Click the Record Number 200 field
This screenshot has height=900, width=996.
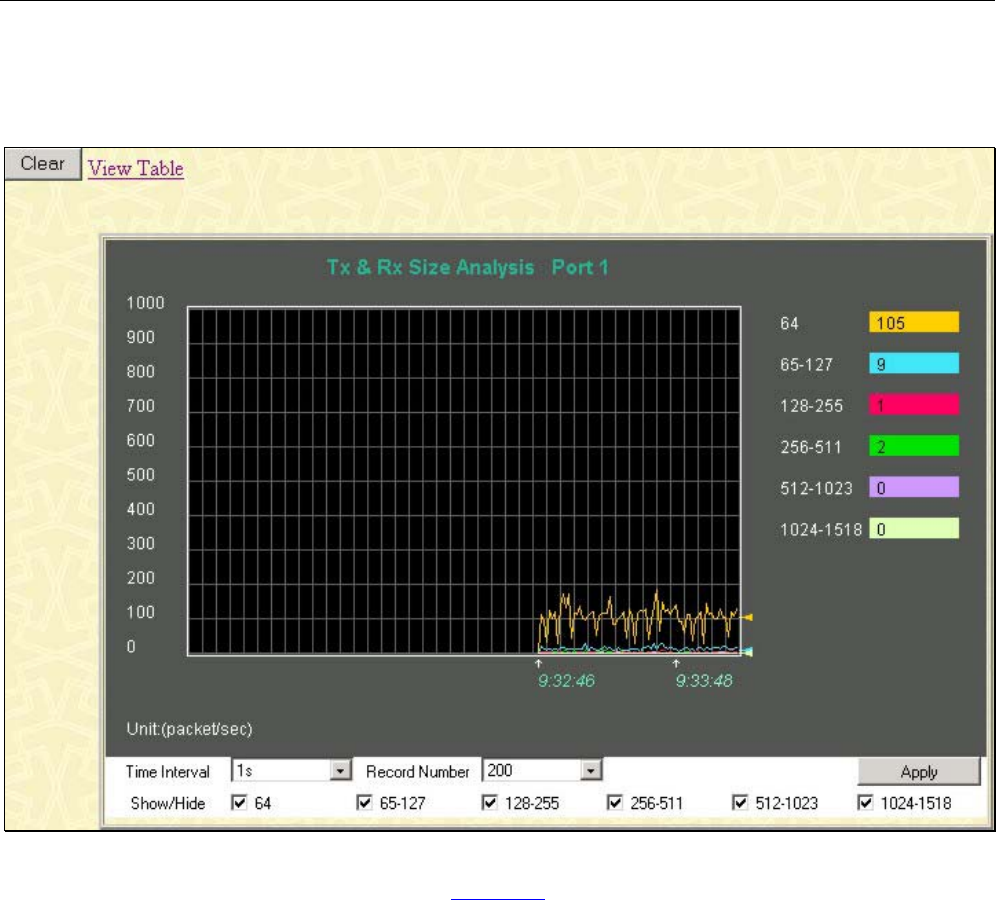tap(532, 772)
